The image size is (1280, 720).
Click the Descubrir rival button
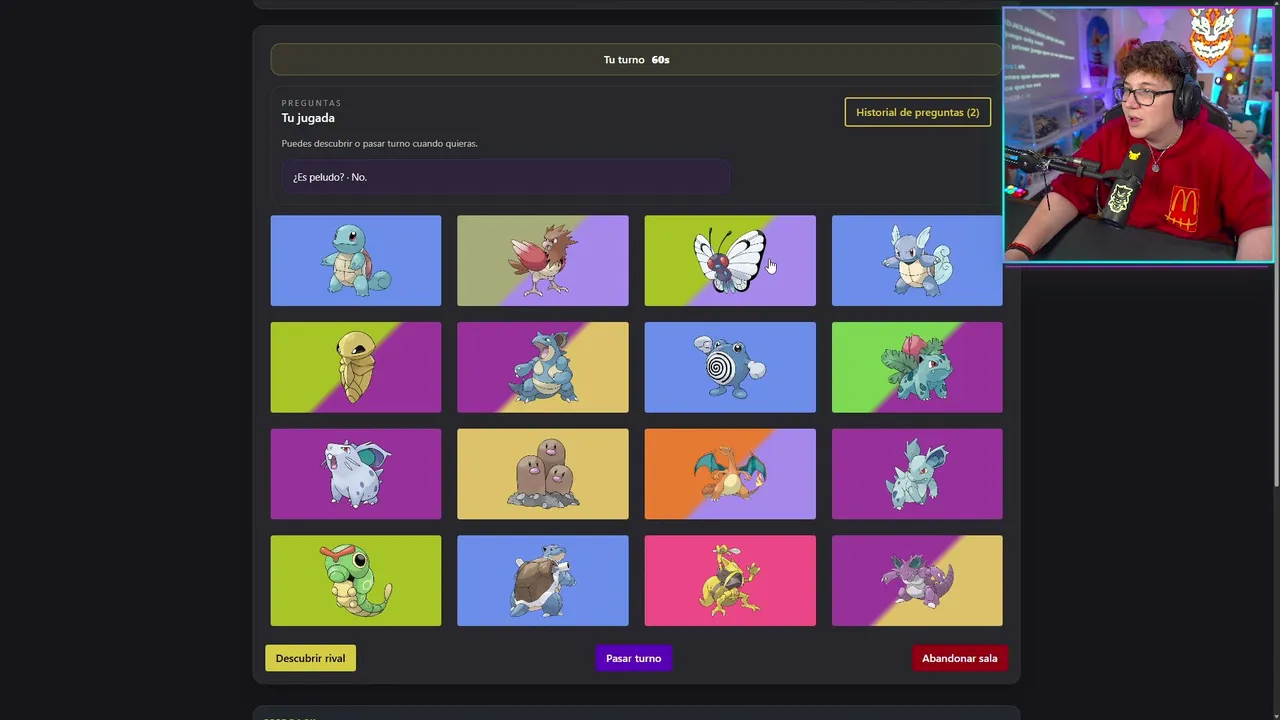pyautogui.click(x=310, y=658)
